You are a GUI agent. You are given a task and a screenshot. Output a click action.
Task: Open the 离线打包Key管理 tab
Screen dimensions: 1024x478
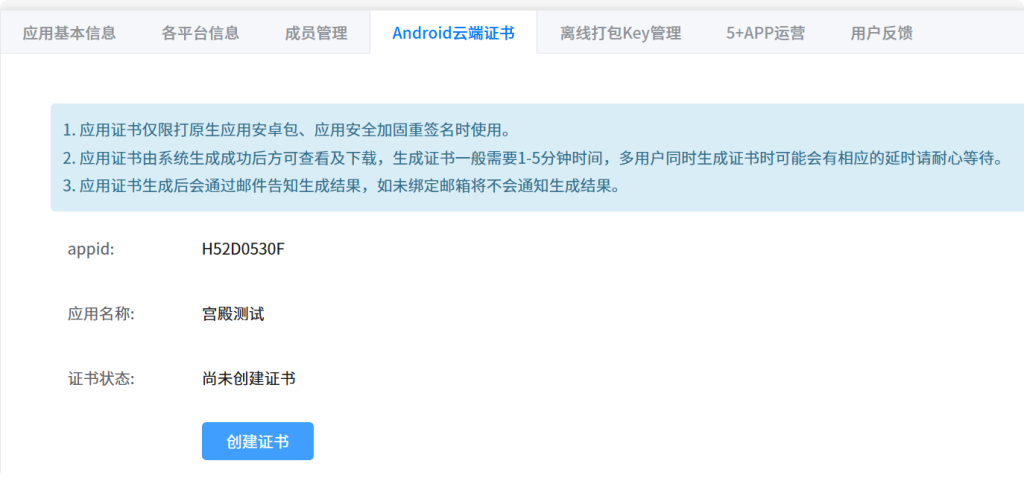(x=620, y=33)
